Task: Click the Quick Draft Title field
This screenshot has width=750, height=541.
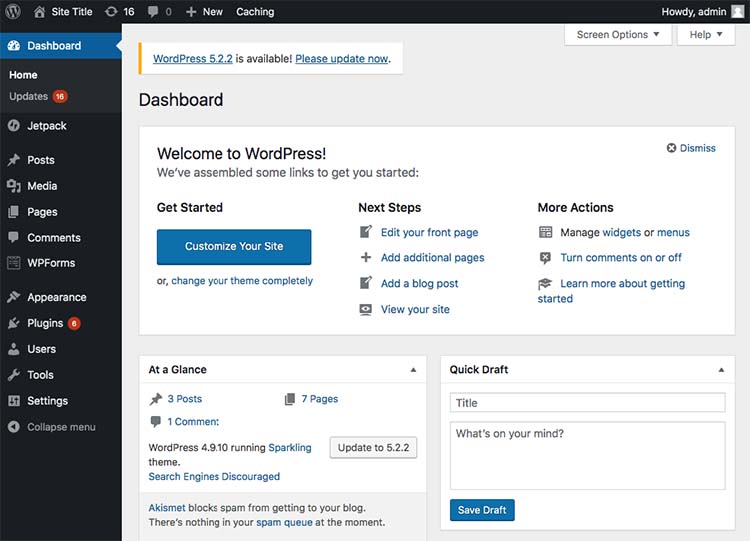Action: 587,403
